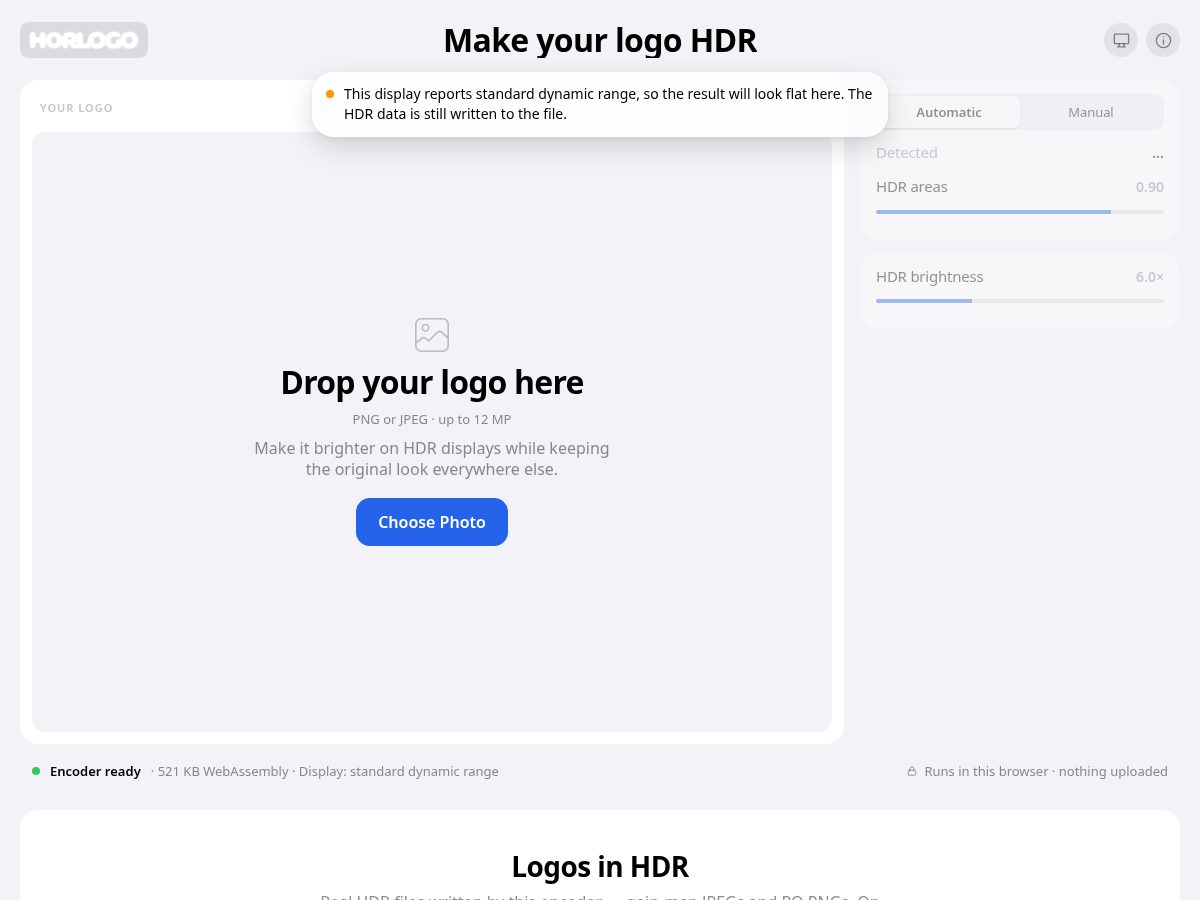This screenshot has height=900, width=1200.
Task: Adjust the HDR areas slider
Action: pyautogui.click(x=1020, y=212)
